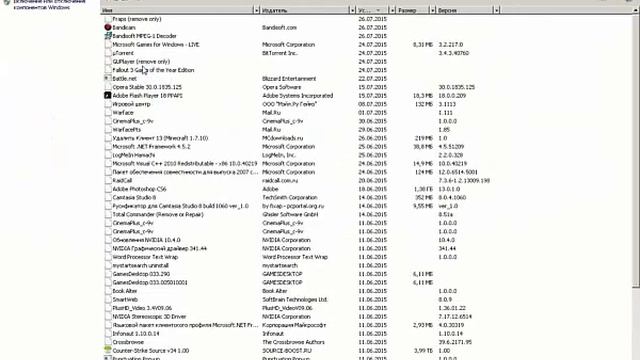This screenshot has width=640, height=360.
Task: Click the icon beside Opera Stable
Action: coord(108,87)
